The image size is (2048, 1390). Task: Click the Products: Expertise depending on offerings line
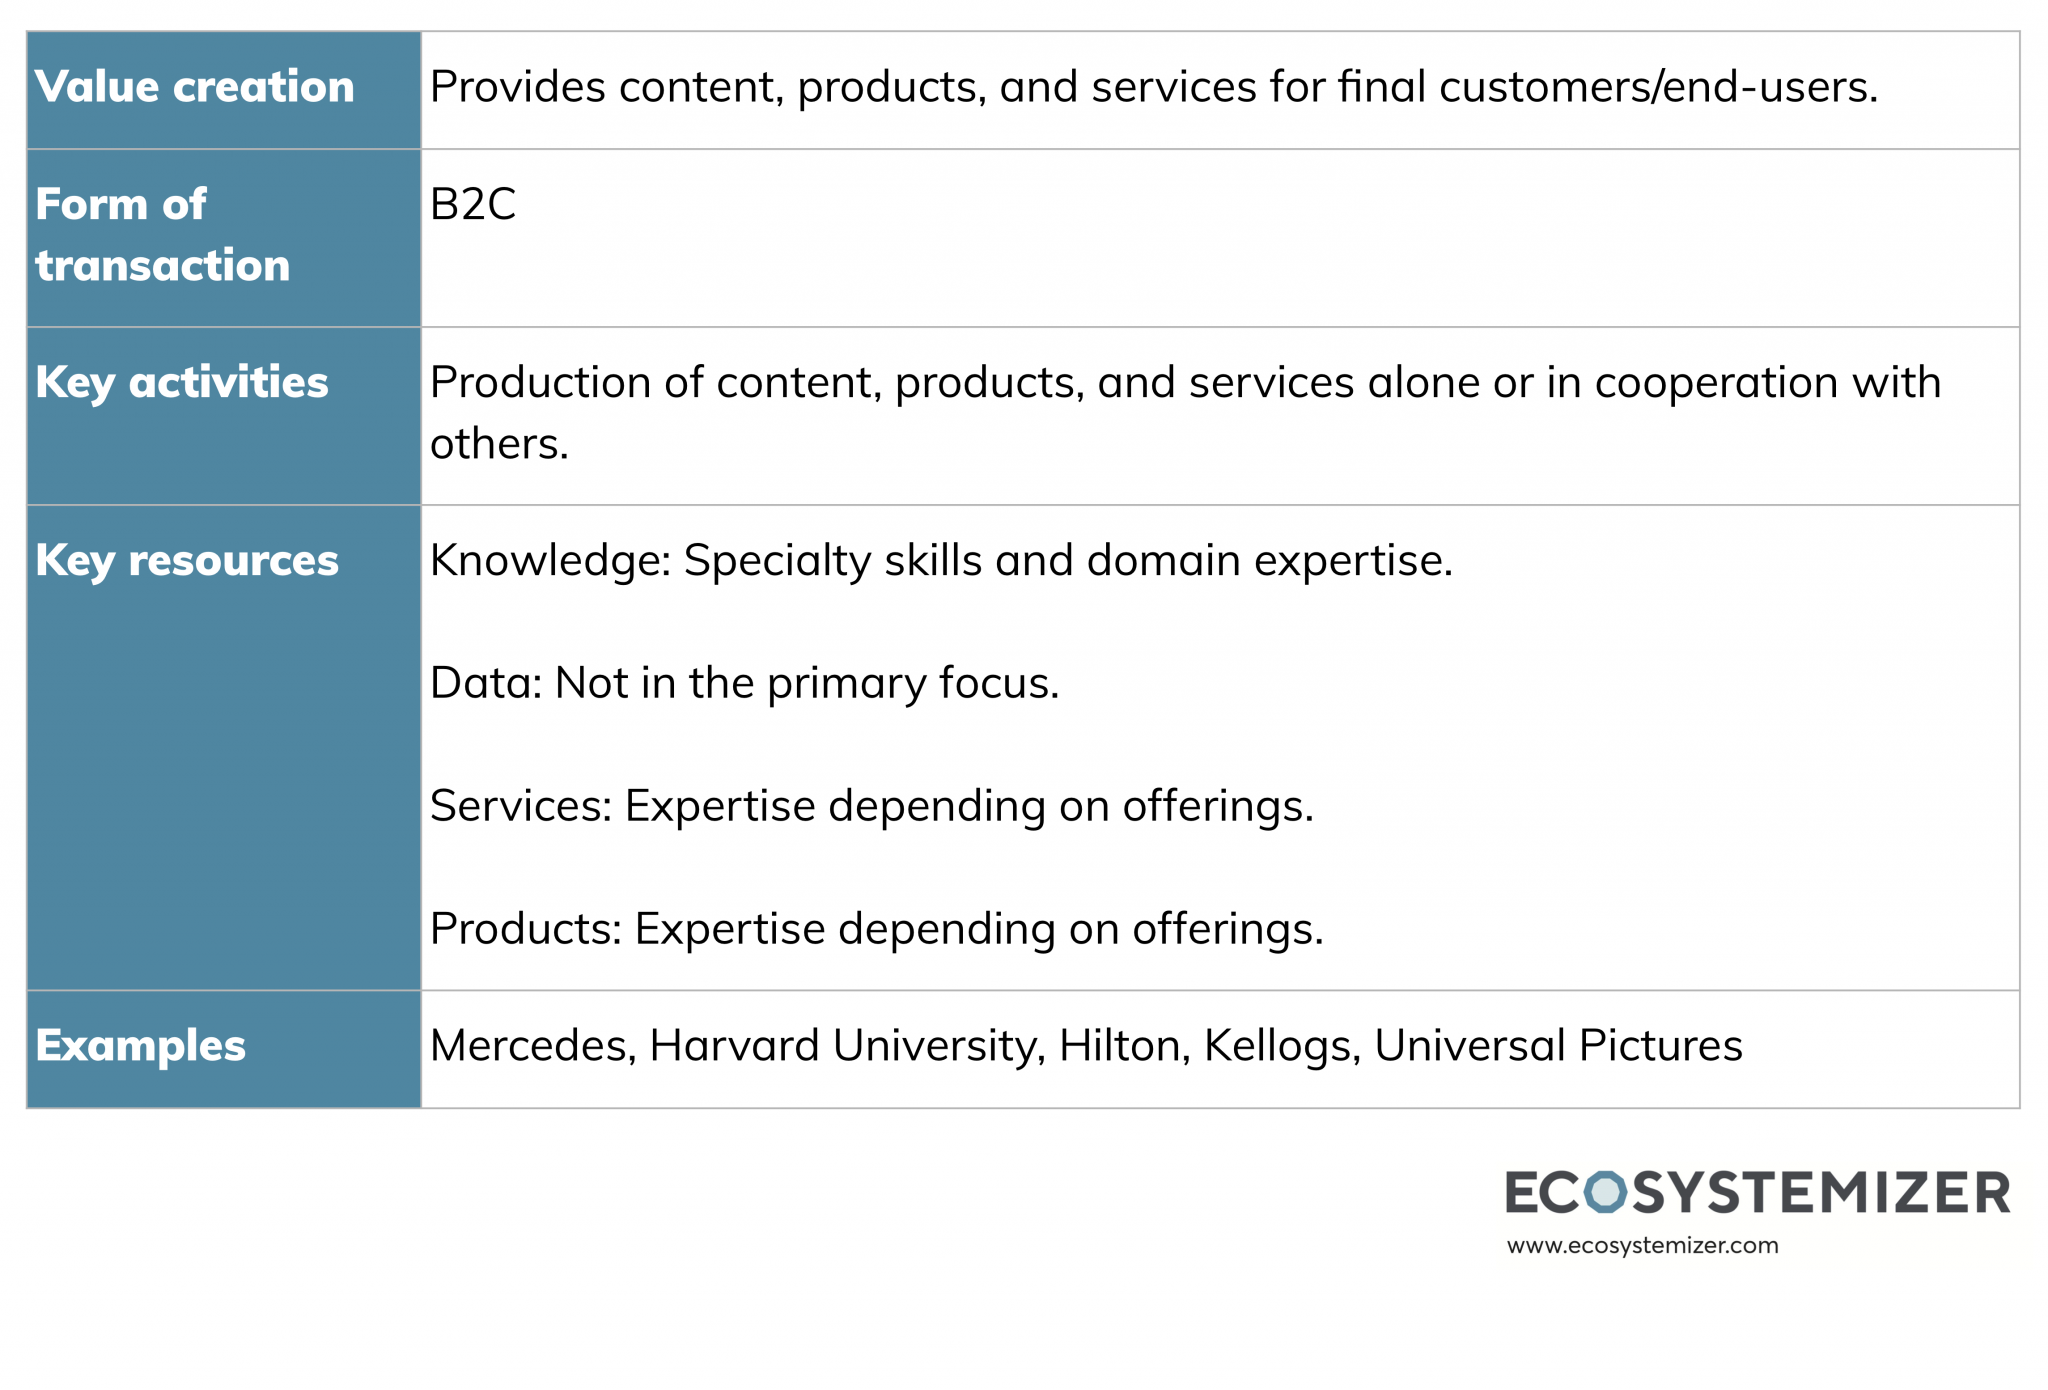point(877,929)
